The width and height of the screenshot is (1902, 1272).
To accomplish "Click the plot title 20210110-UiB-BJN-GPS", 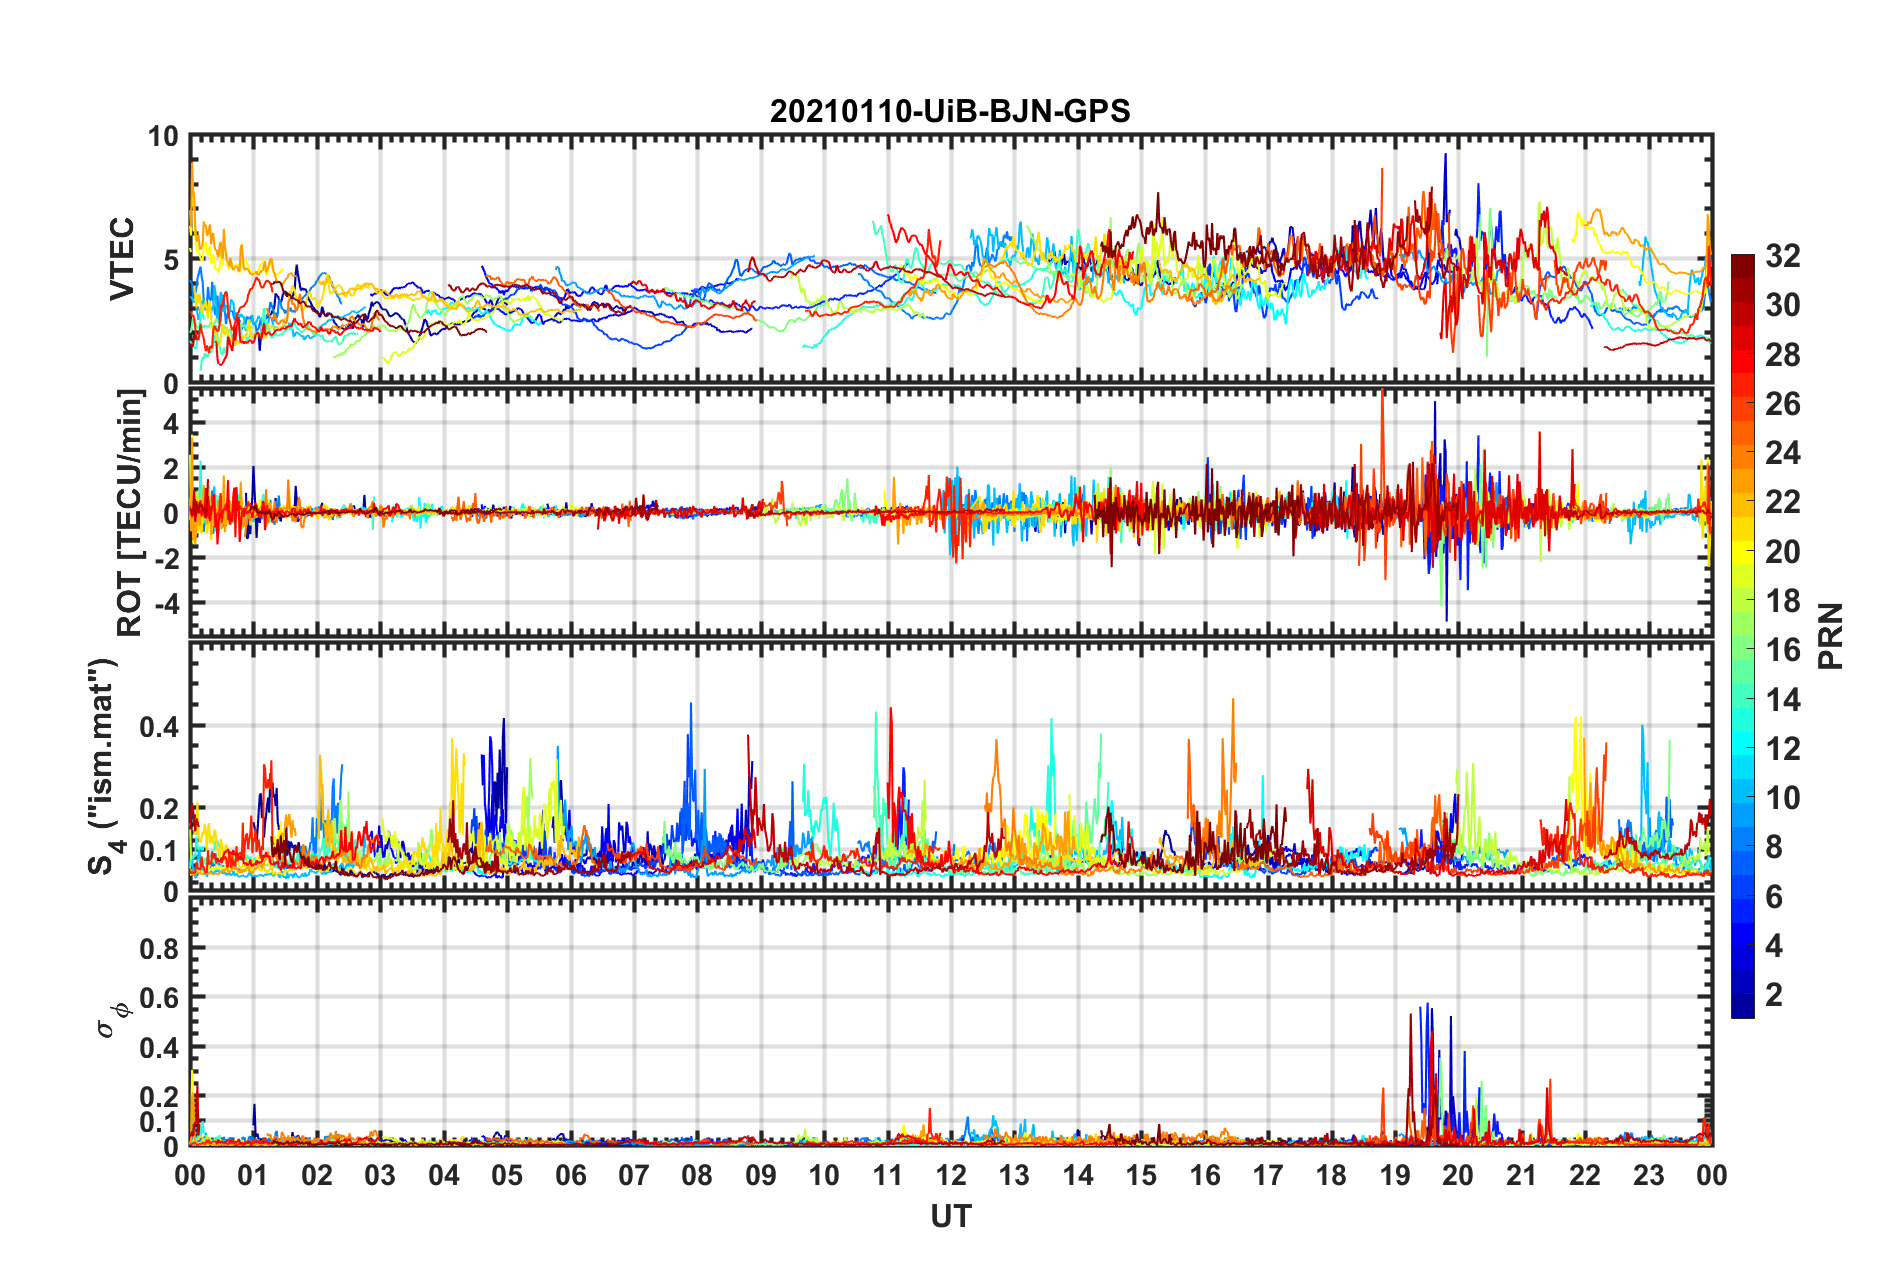I will (950, 111).
